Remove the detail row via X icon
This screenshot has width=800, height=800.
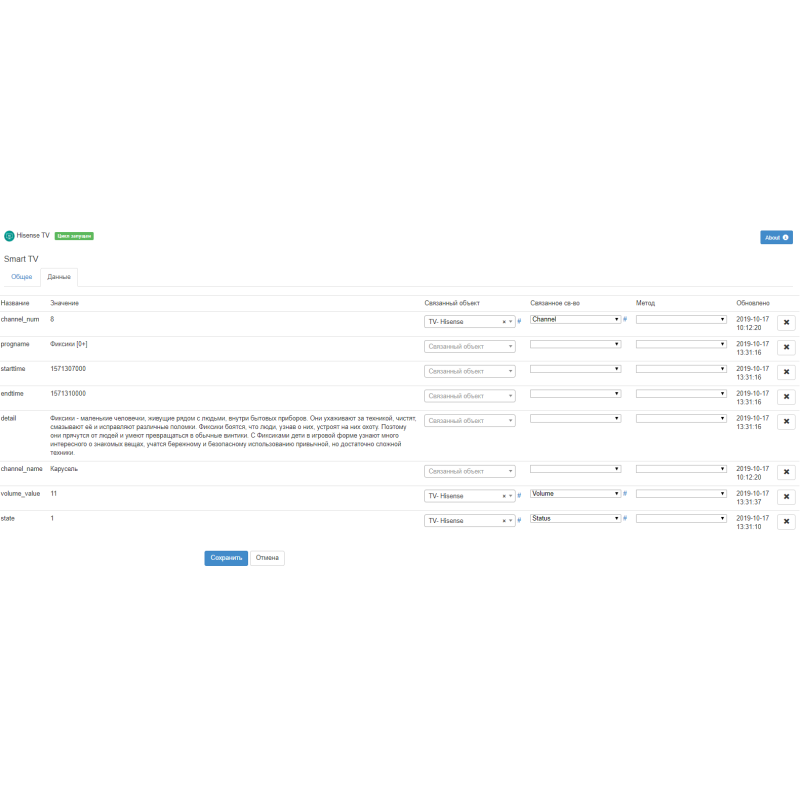click(785, 422)
